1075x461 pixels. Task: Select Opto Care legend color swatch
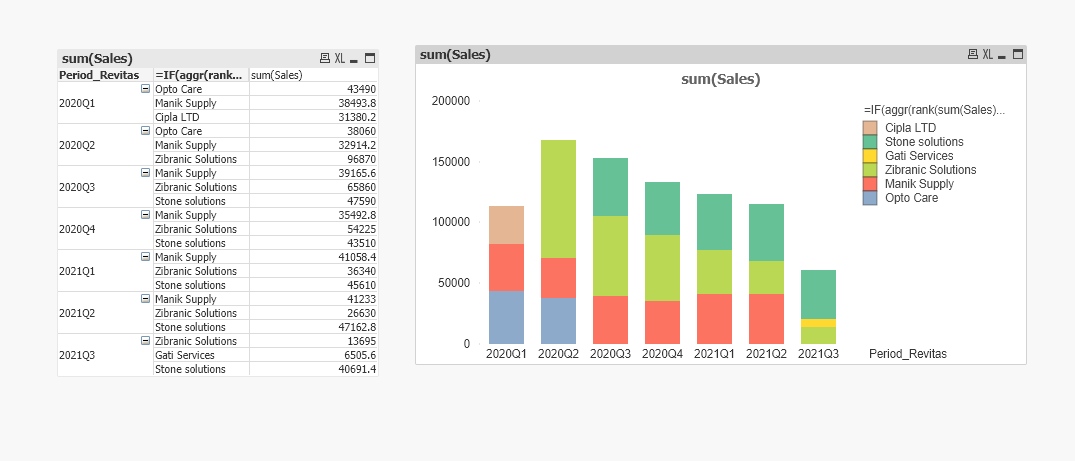[870, 198]
